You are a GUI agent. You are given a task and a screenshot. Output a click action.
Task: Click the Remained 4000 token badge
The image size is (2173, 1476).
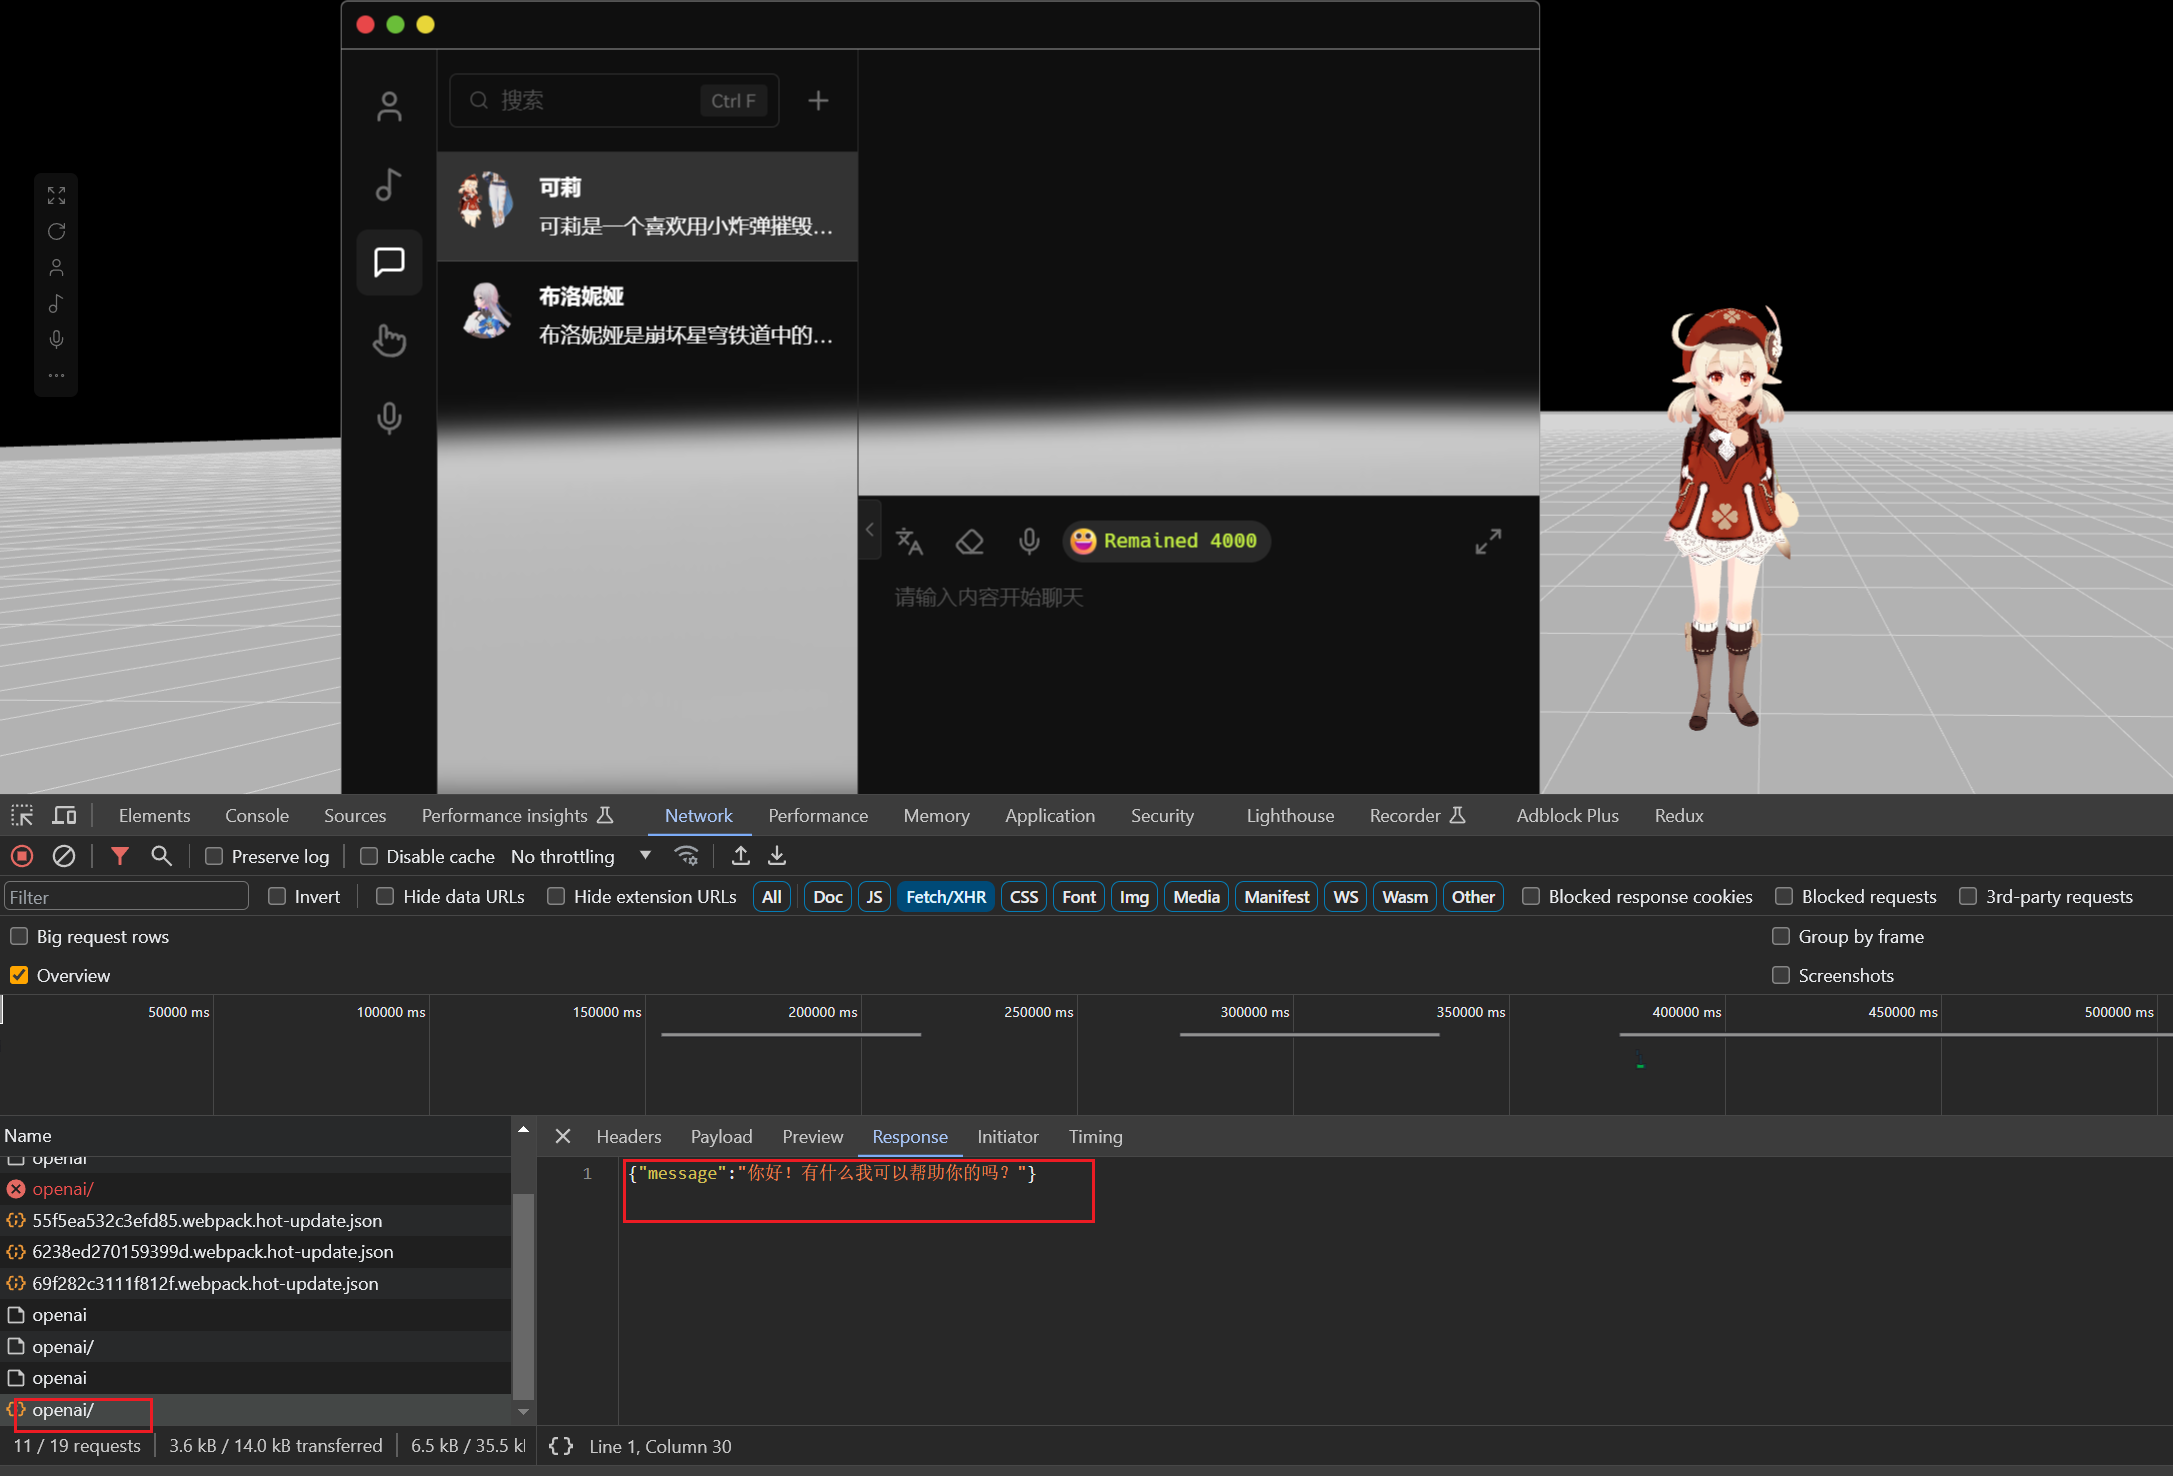coord(1166,541)
